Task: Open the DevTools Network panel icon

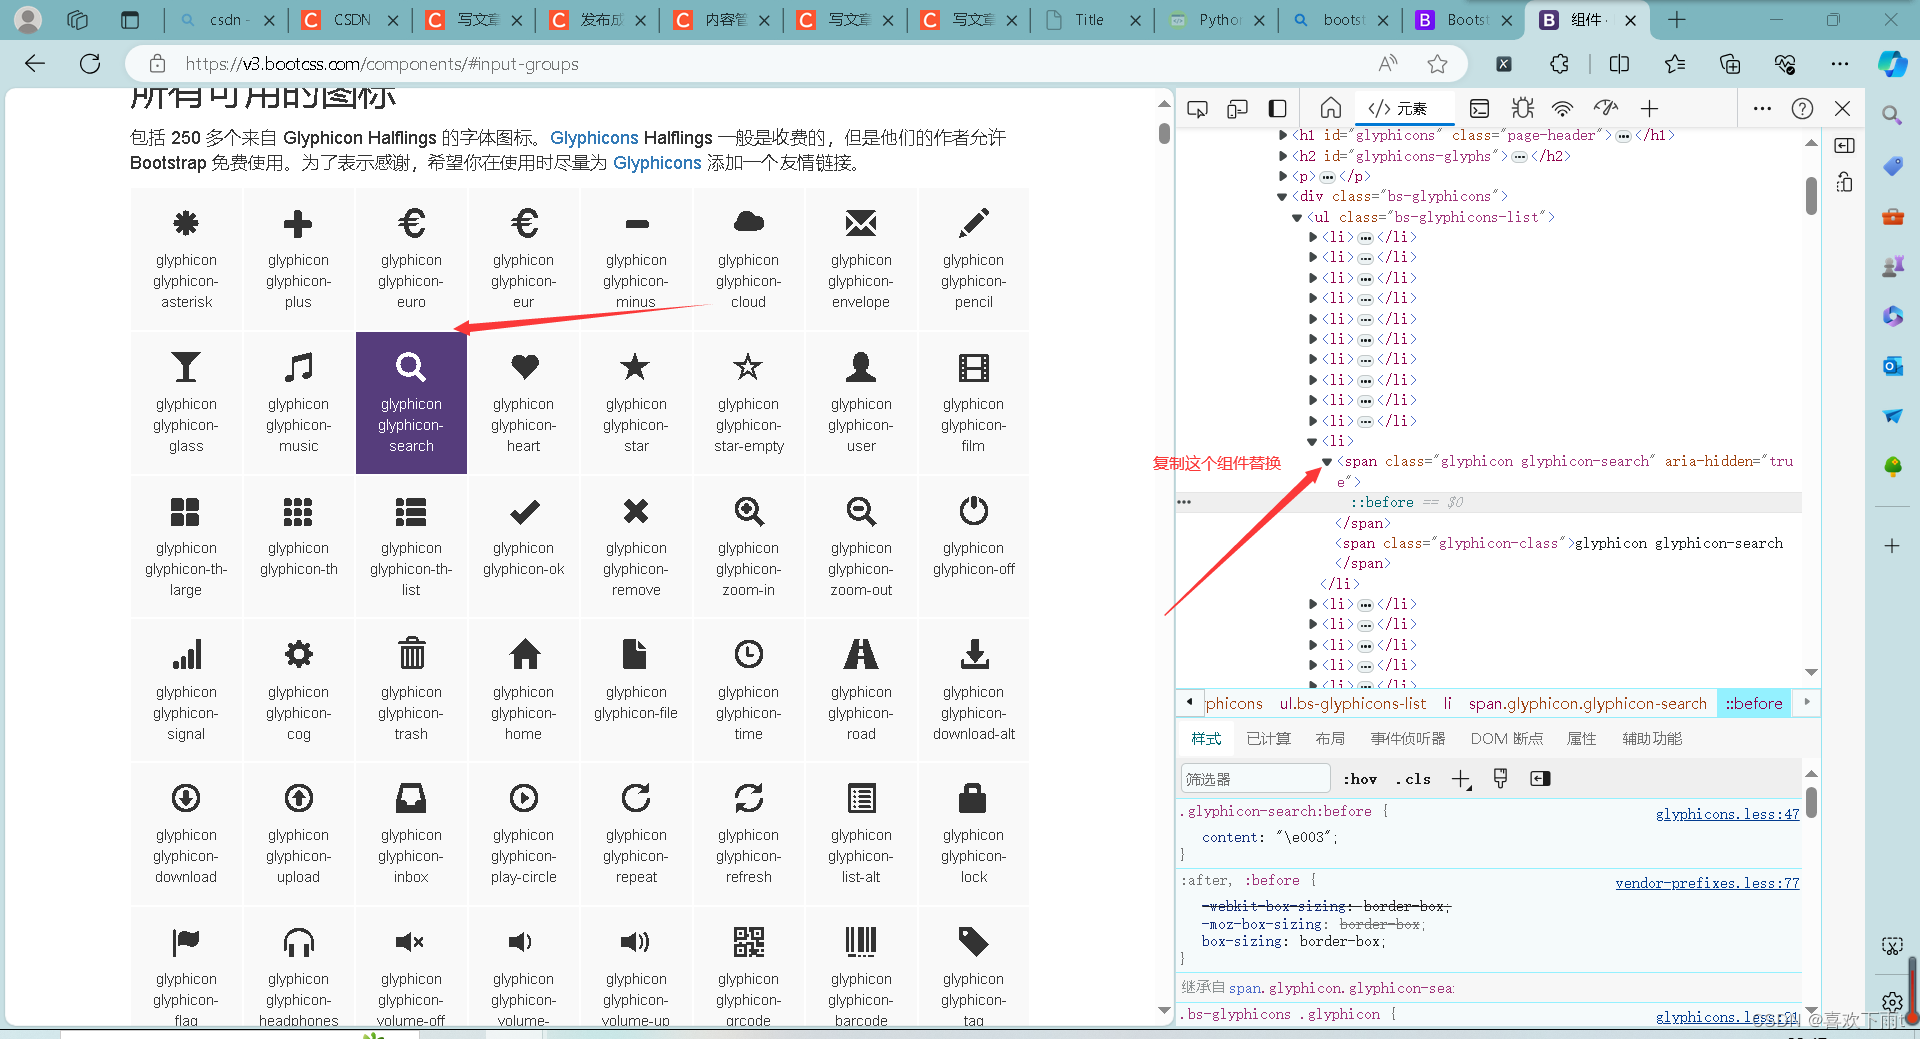Action: [1563, 108]
